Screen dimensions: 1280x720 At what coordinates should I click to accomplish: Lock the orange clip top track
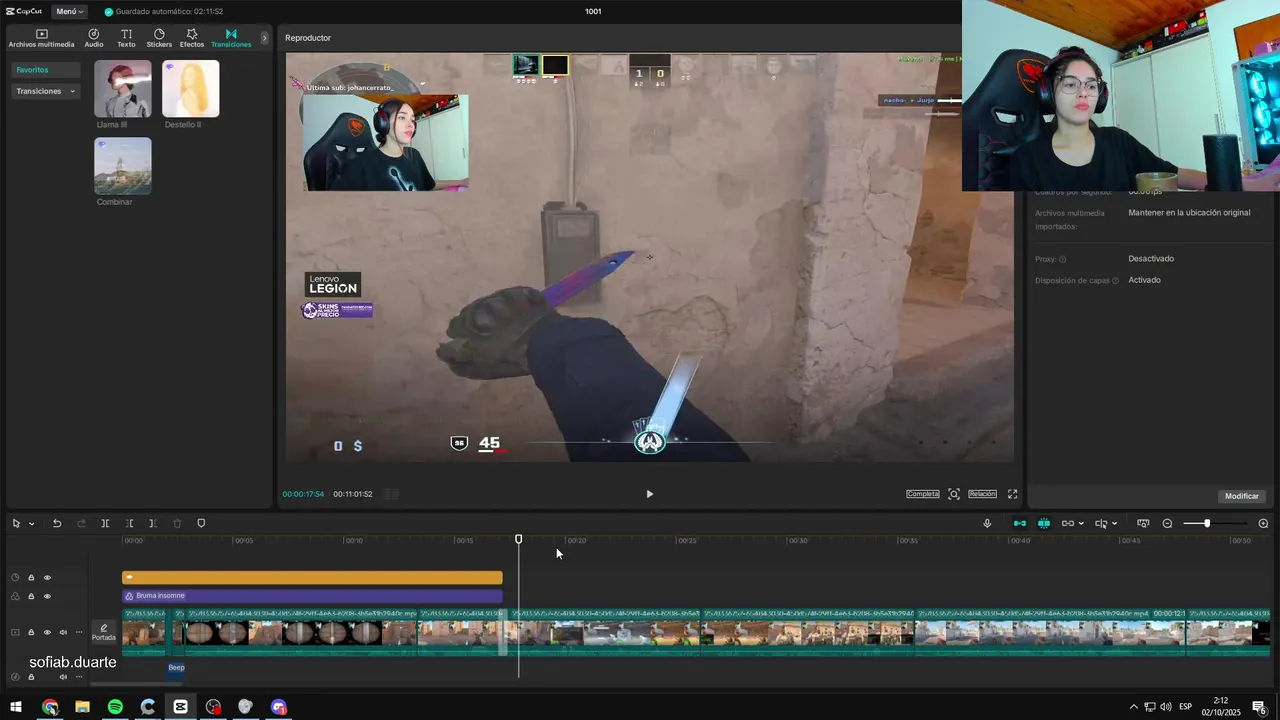31,577
